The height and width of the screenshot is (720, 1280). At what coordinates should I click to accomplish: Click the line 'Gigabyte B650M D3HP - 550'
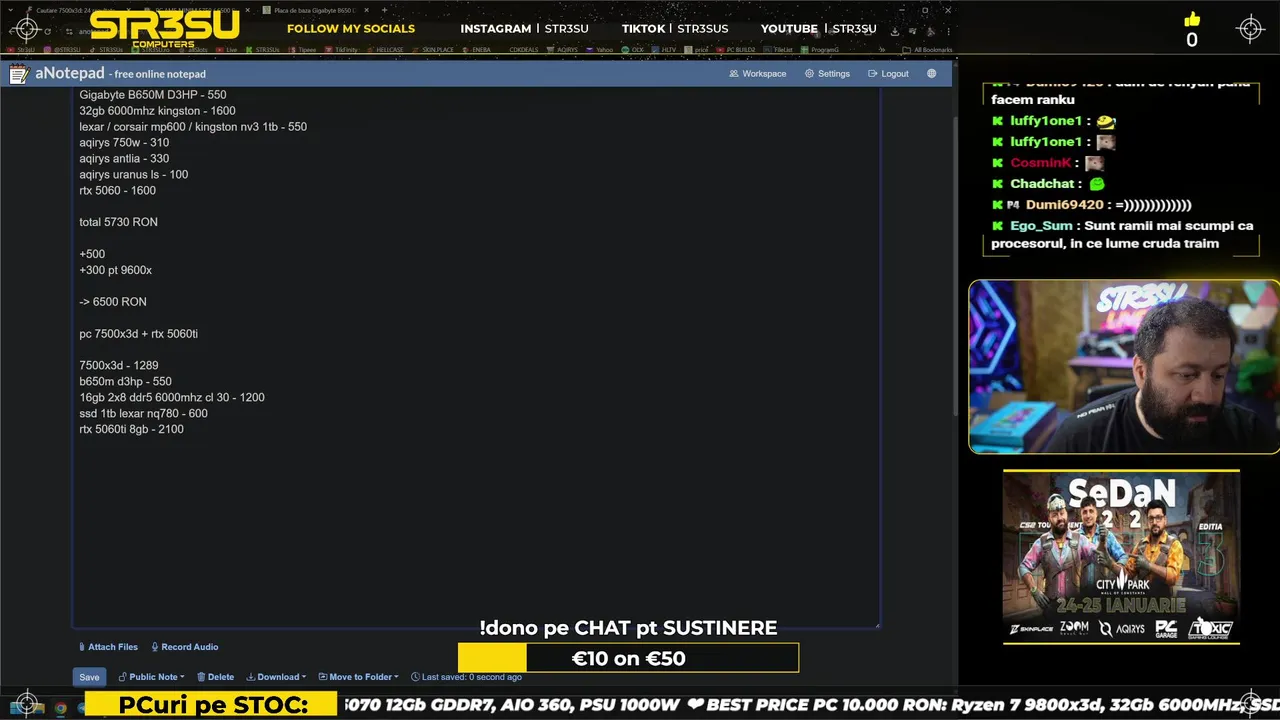(153, 95)
